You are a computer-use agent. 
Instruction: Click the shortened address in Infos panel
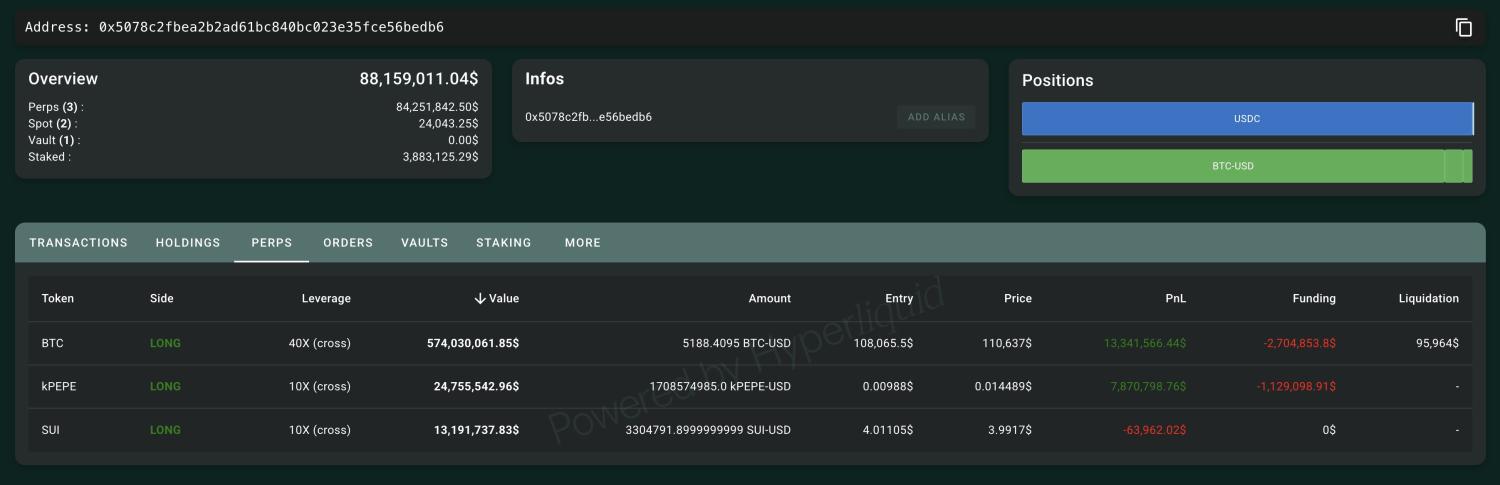pyautogui.click(x=588, y=117)
